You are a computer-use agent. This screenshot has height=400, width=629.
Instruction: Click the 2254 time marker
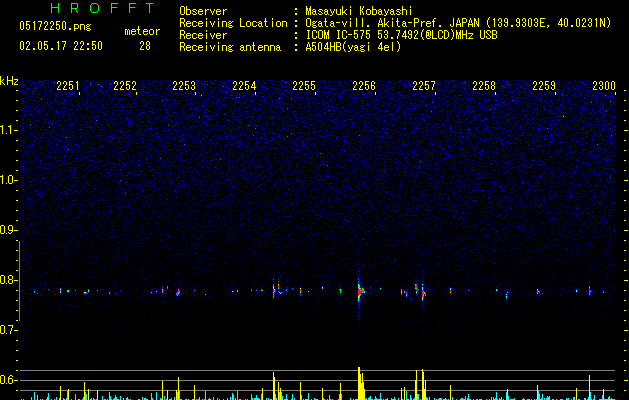(244, 86)
